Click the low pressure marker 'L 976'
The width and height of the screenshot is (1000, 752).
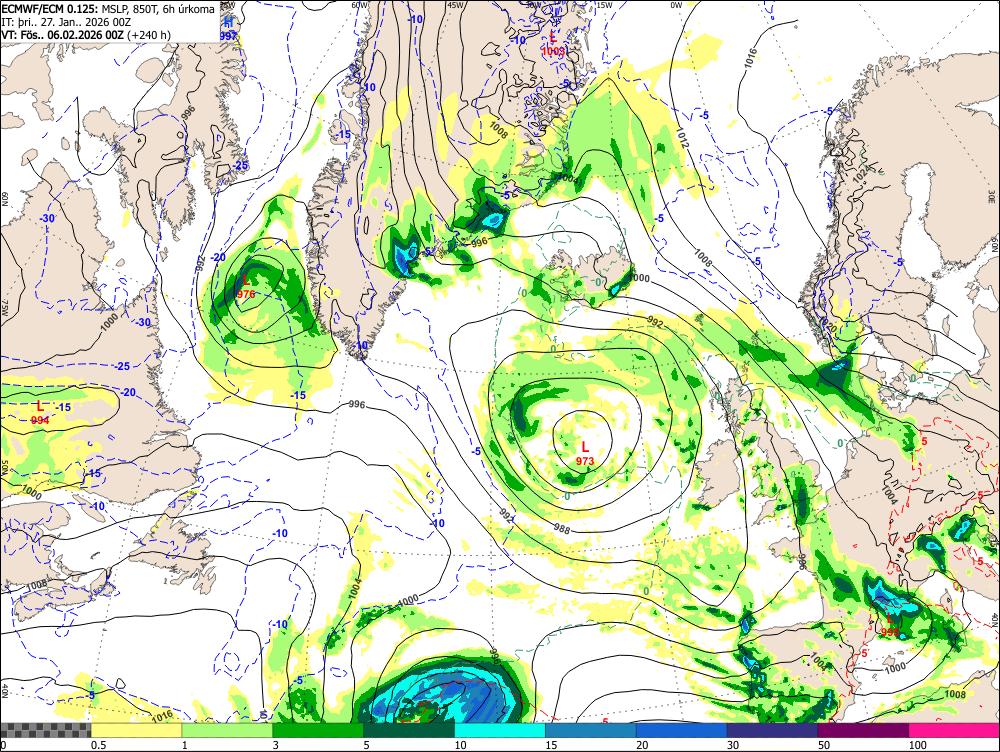coord(246,287)
